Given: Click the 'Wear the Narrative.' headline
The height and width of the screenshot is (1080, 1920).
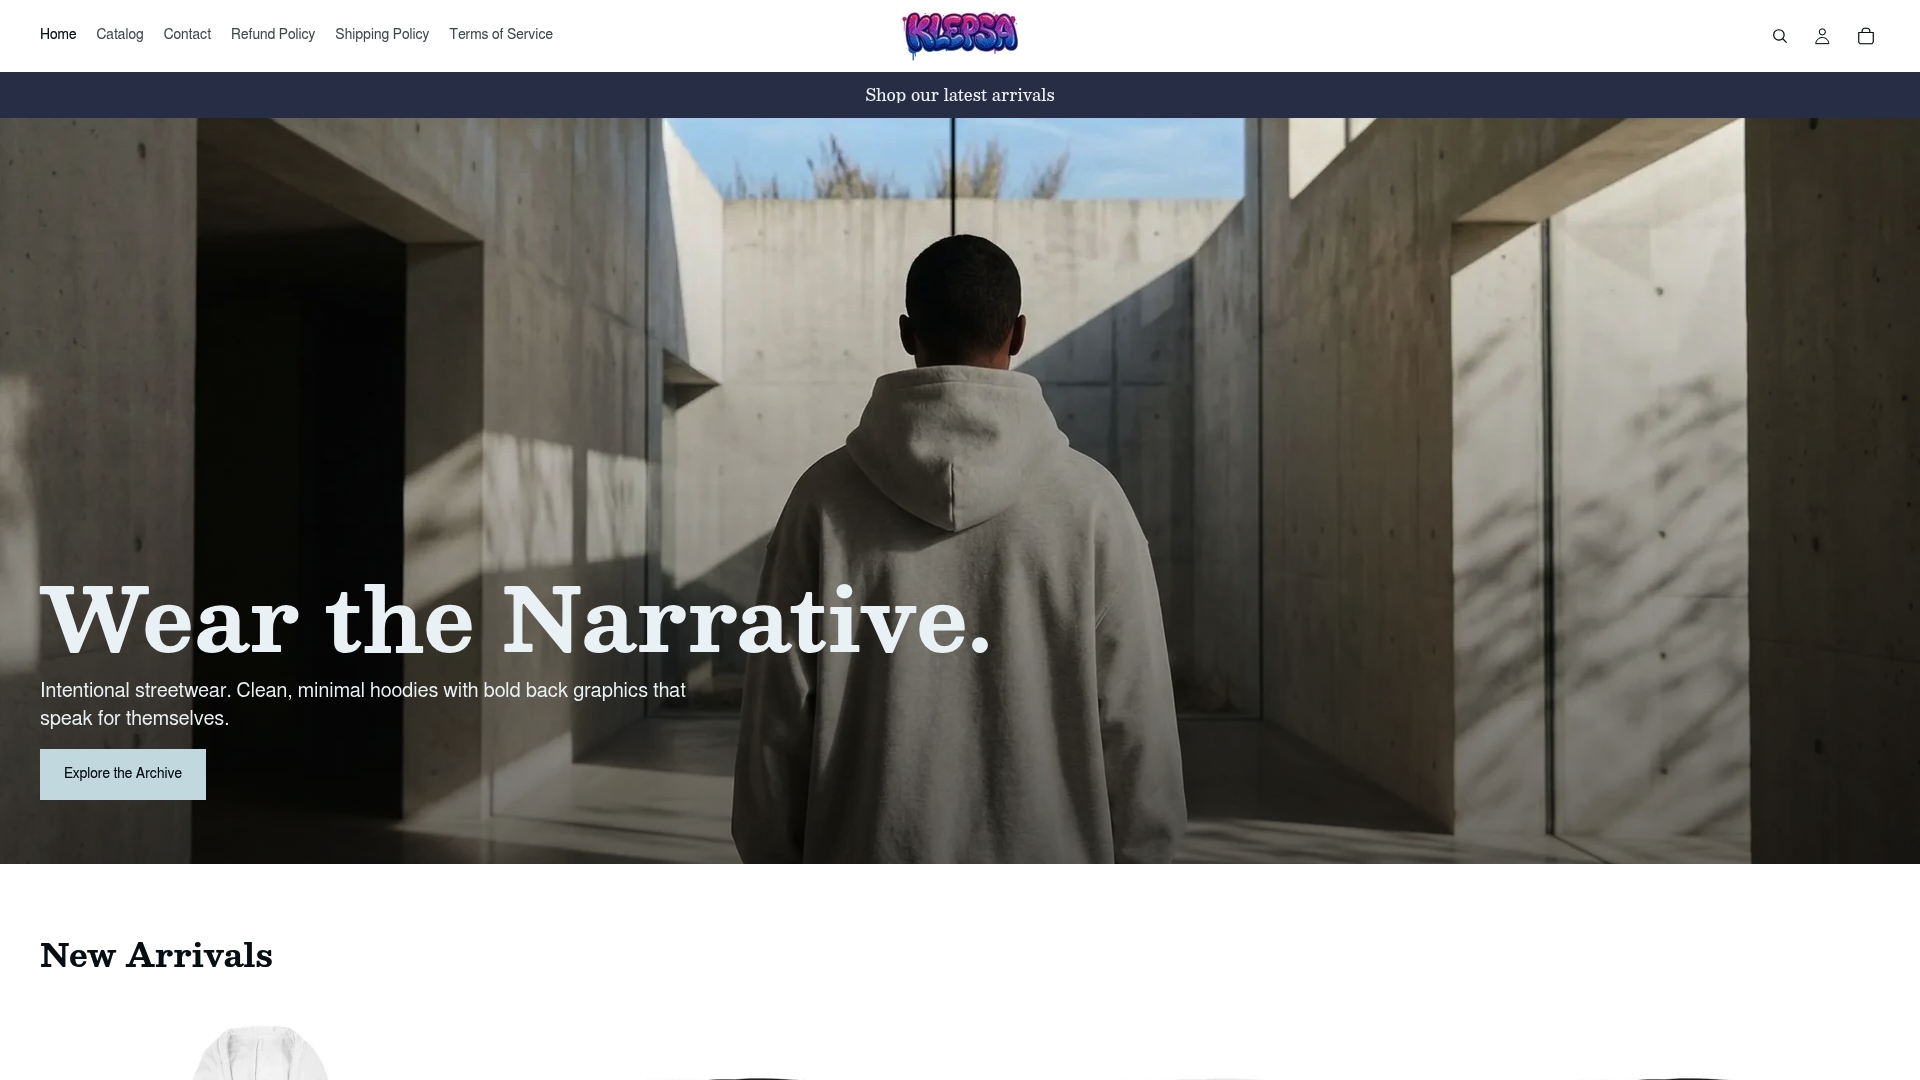Looking at the screenshot, I should point(516,620).
